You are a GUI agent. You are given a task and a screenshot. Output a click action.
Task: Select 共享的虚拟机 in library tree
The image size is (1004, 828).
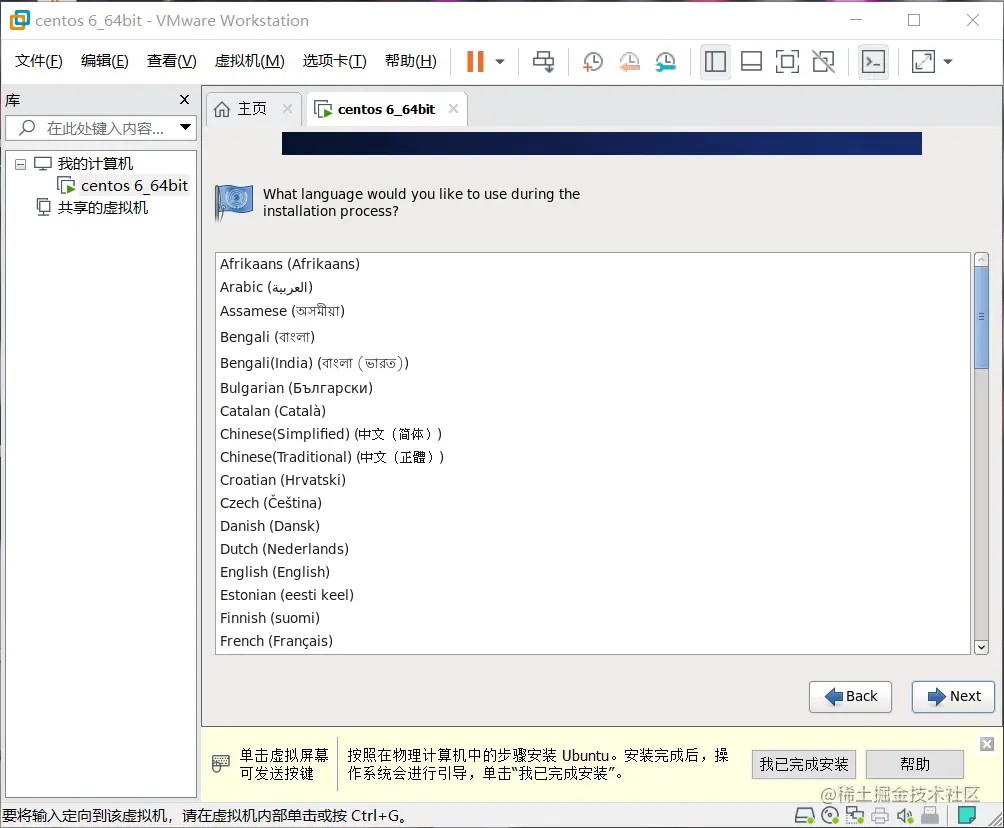tap(102, 207)
